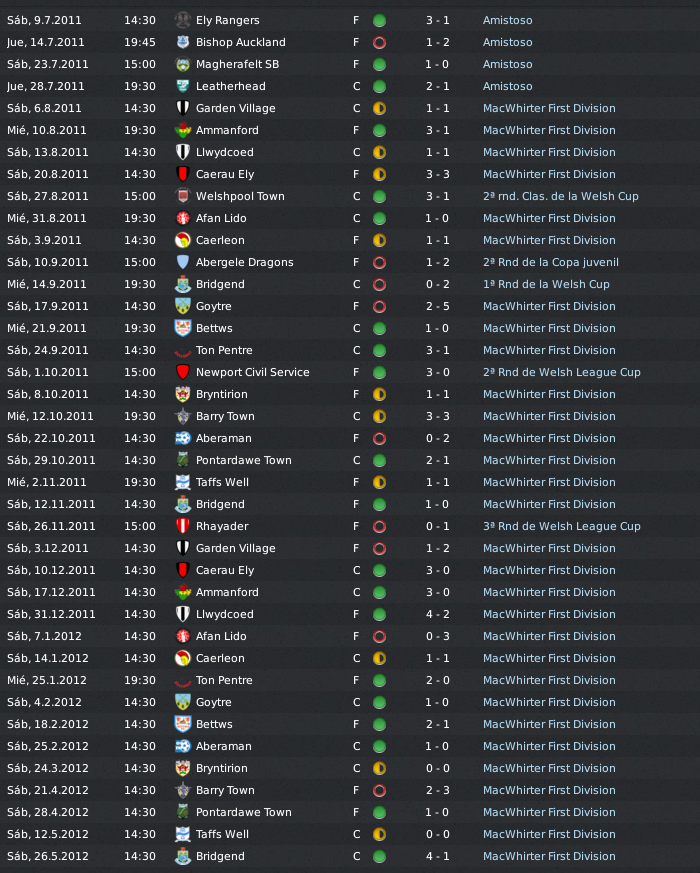Click green win indicator for Ely Rangers match
The image size is (700, 873).
(x=379, y=21)
